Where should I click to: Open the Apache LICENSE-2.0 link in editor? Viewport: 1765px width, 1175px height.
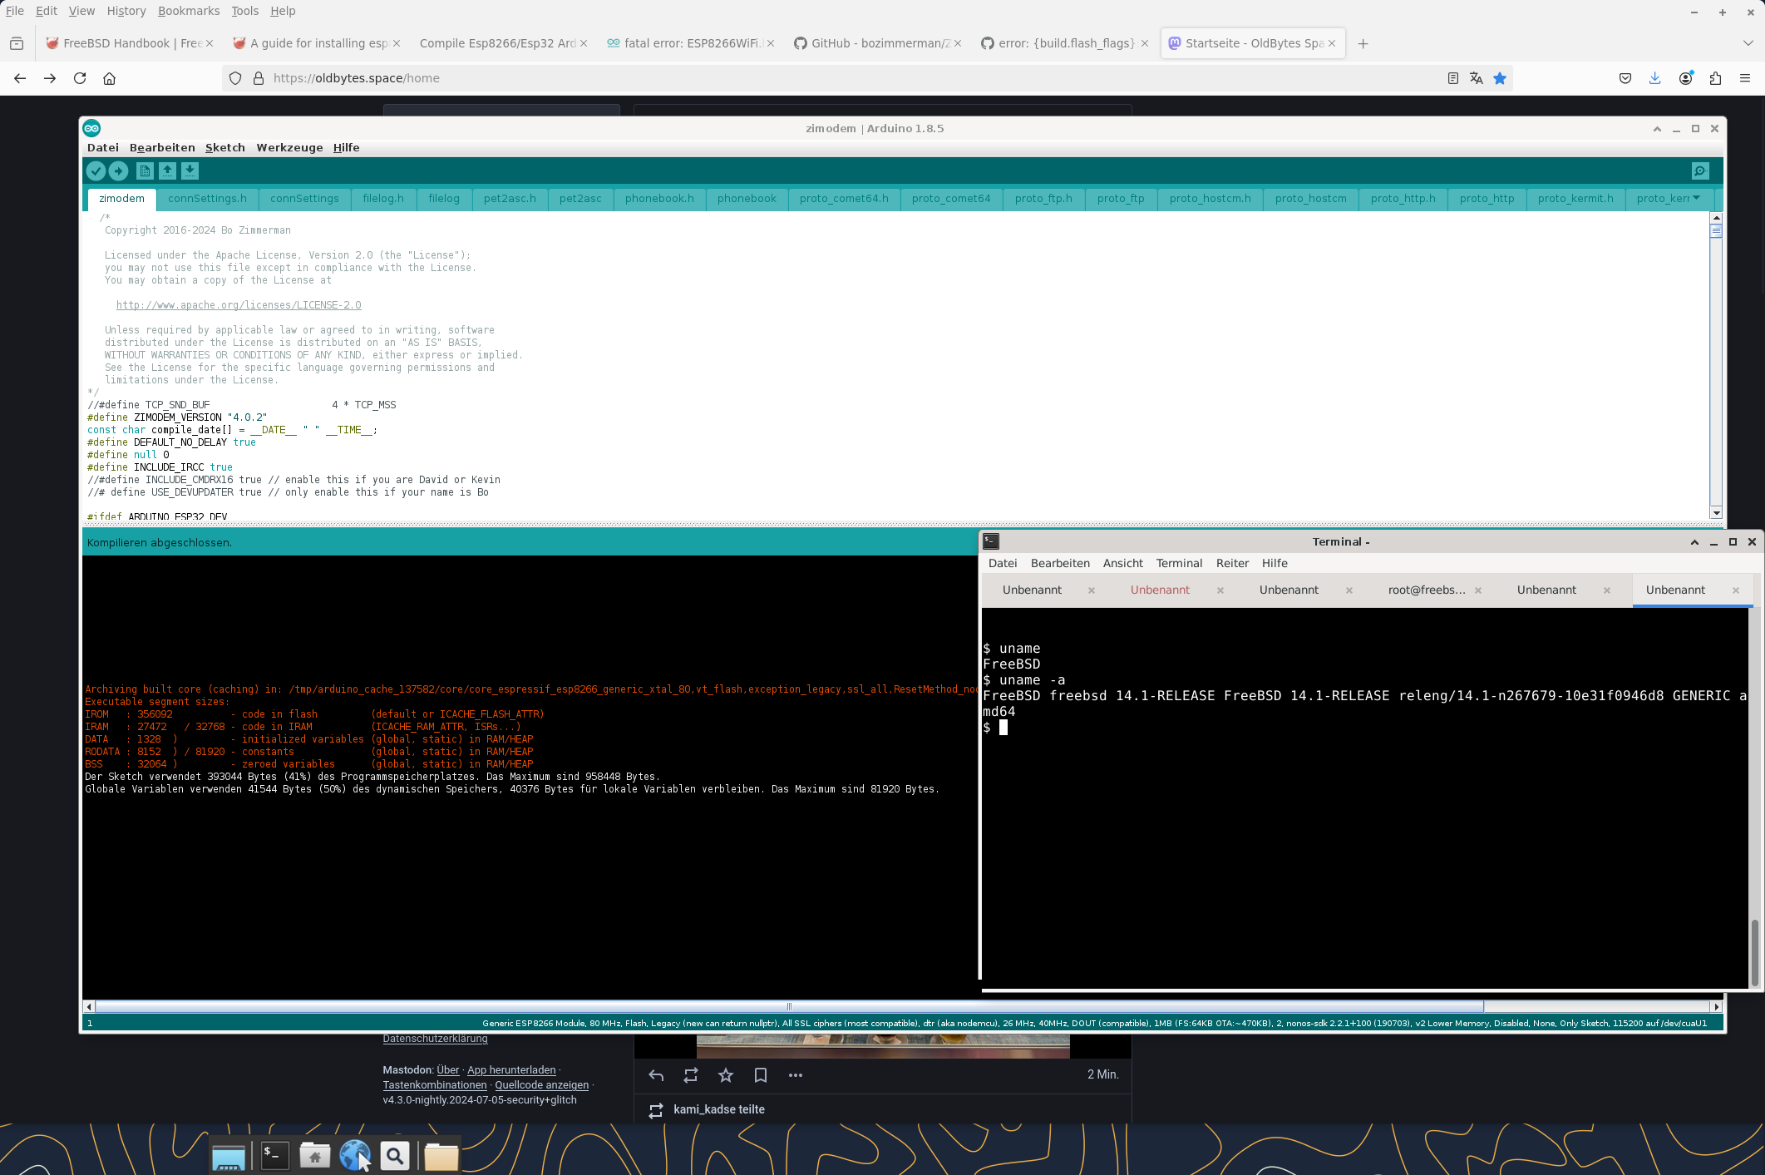point(238,305)
